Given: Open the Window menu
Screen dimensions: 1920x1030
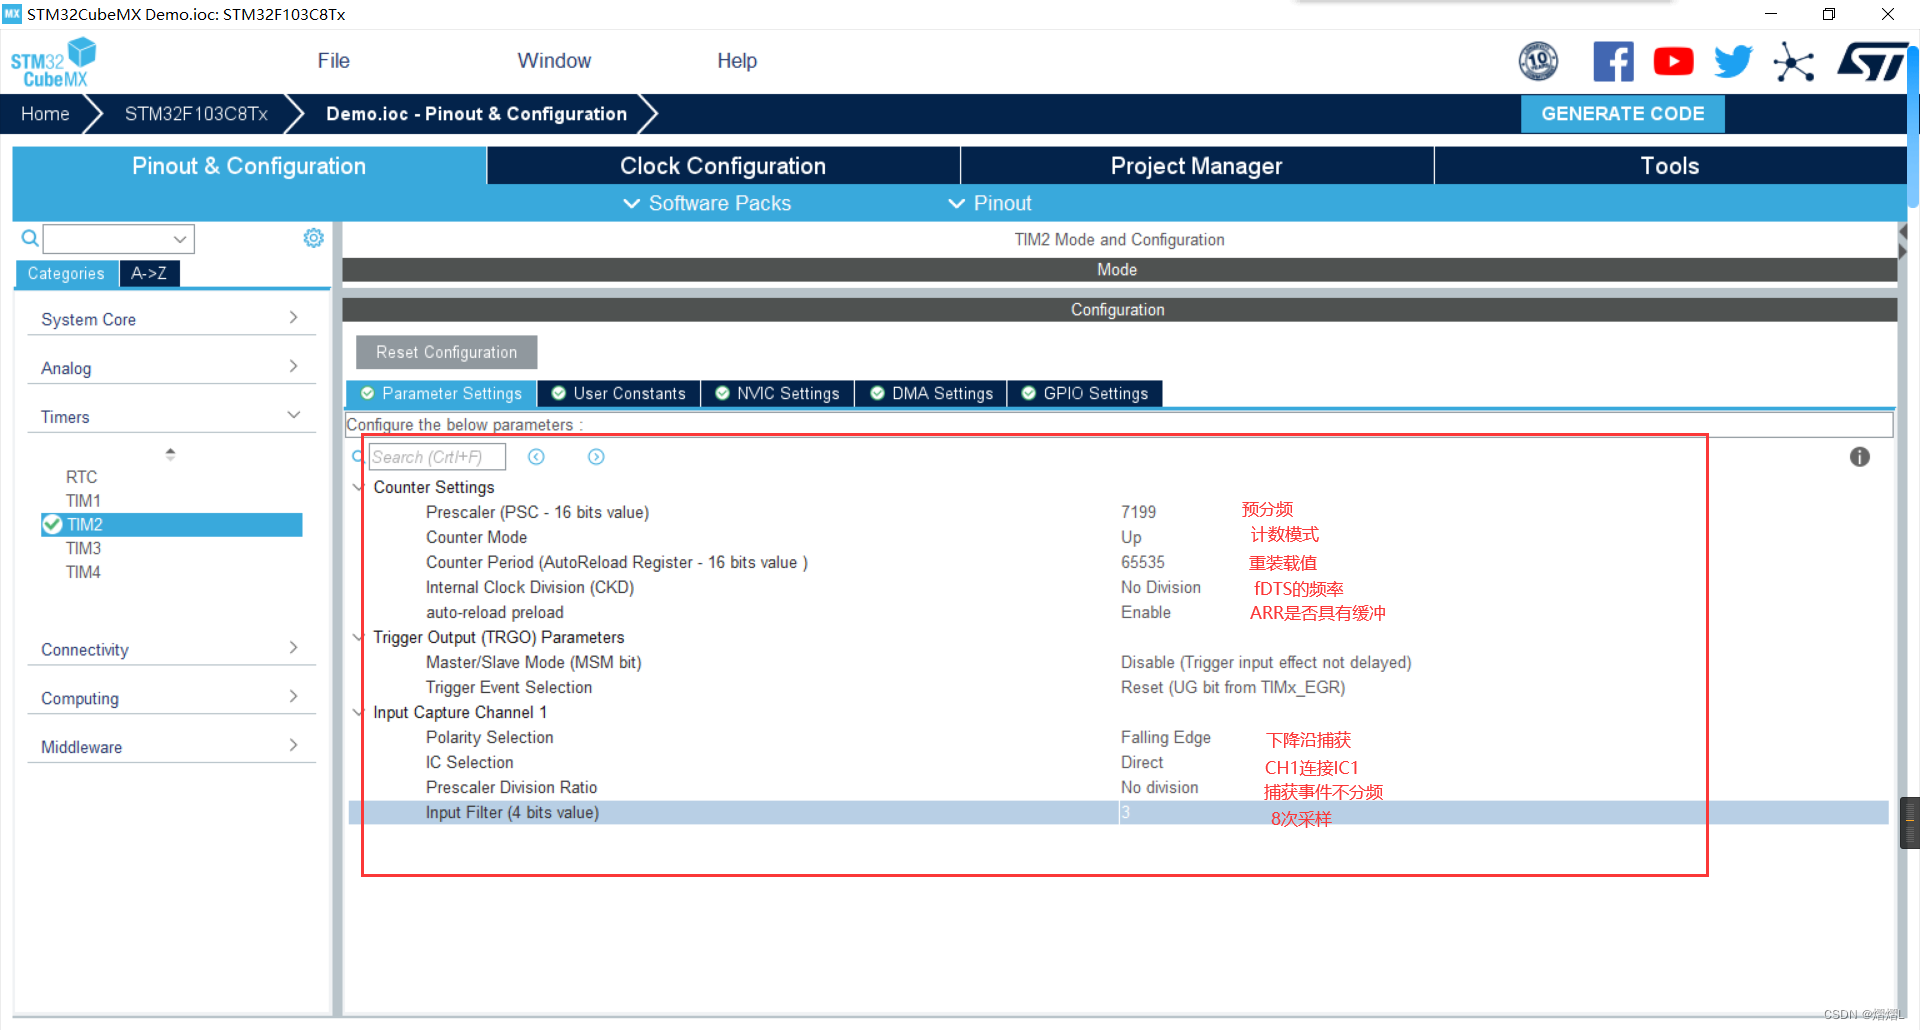Looking at the screenshot, I should 554,61.
